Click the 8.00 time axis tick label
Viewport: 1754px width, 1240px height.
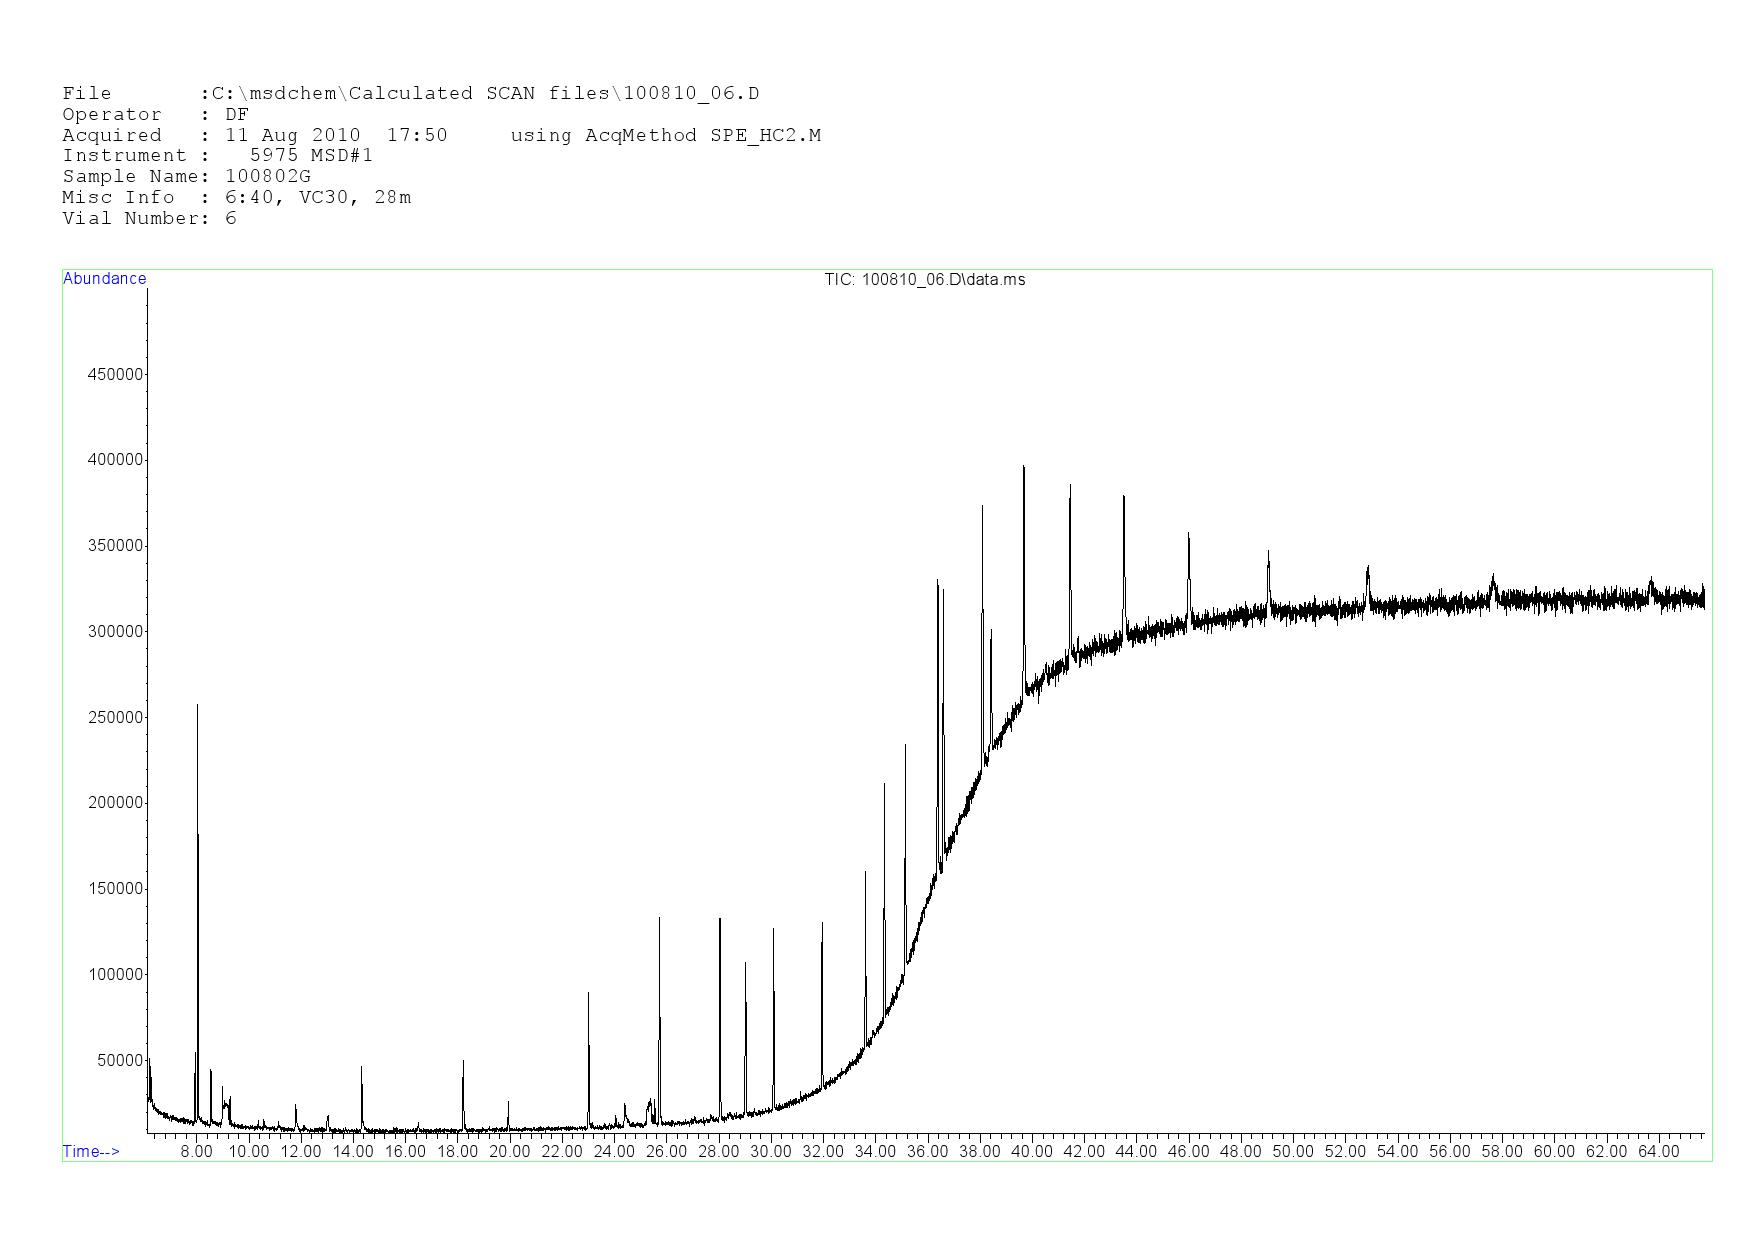tap(196, 1152)
